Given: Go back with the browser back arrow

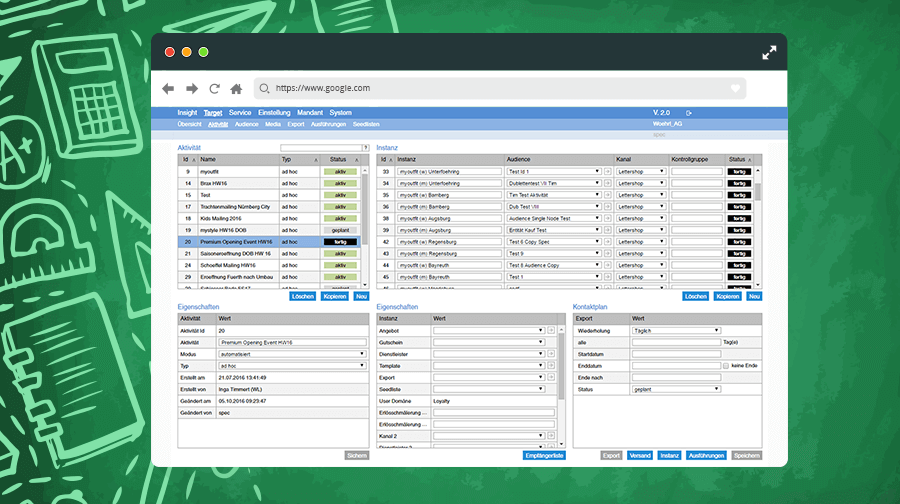Looking at the screenshot, I should click(168, 88).
